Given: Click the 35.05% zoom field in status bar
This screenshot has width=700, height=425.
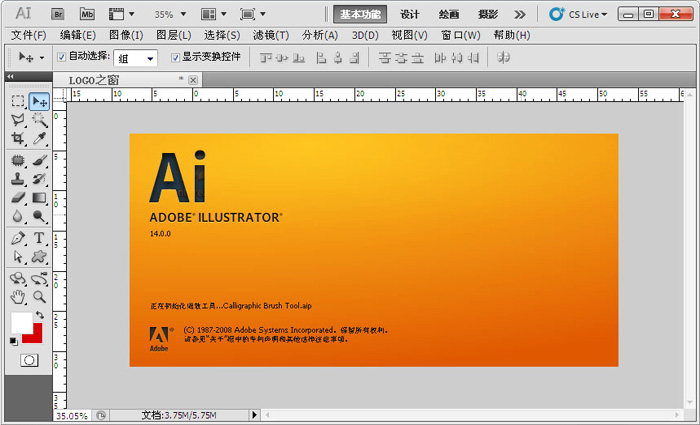Looking at the screenshot, I should point(72,415).
